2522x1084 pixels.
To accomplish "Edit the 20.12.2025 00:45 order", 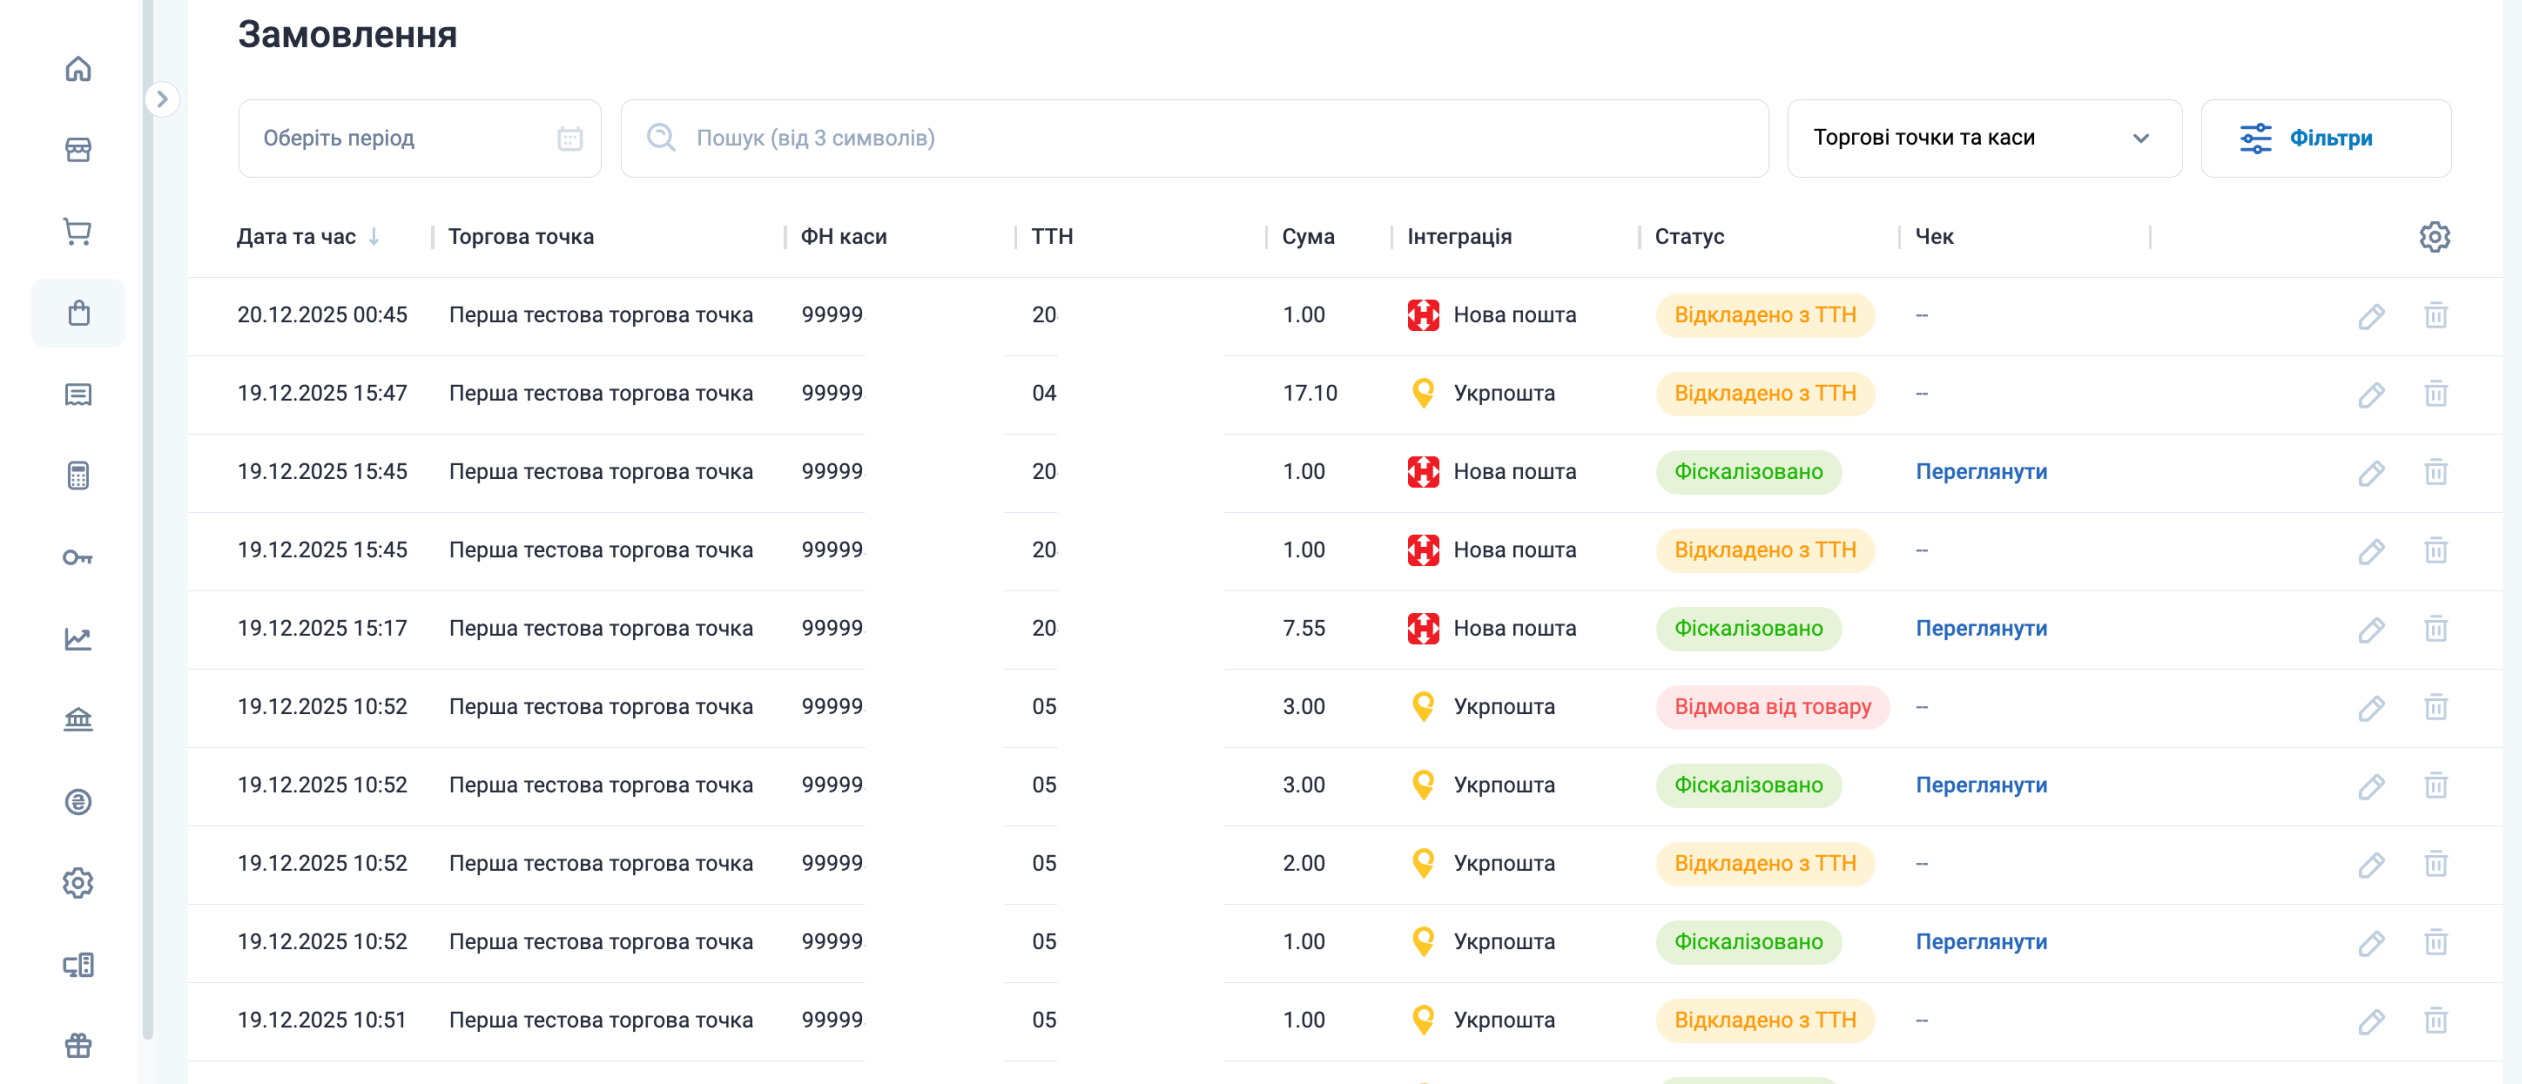I will tap(2371, 316).
